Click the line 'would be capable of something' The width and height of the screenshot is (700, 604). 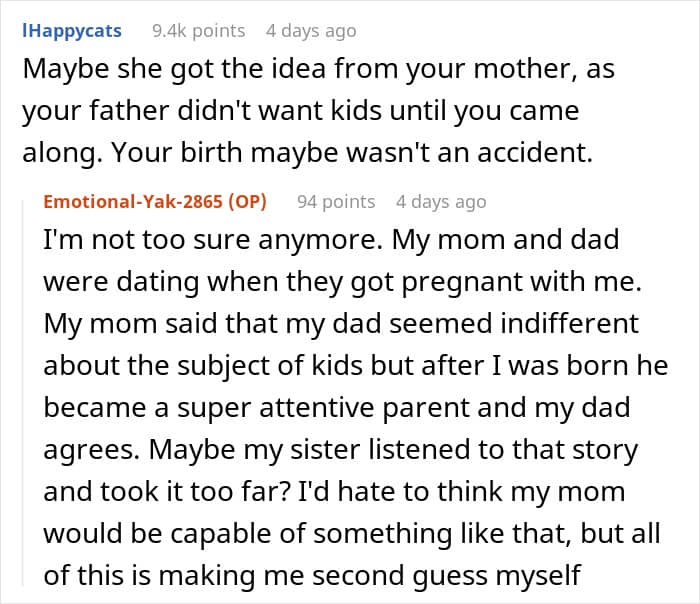pos(352,533)
